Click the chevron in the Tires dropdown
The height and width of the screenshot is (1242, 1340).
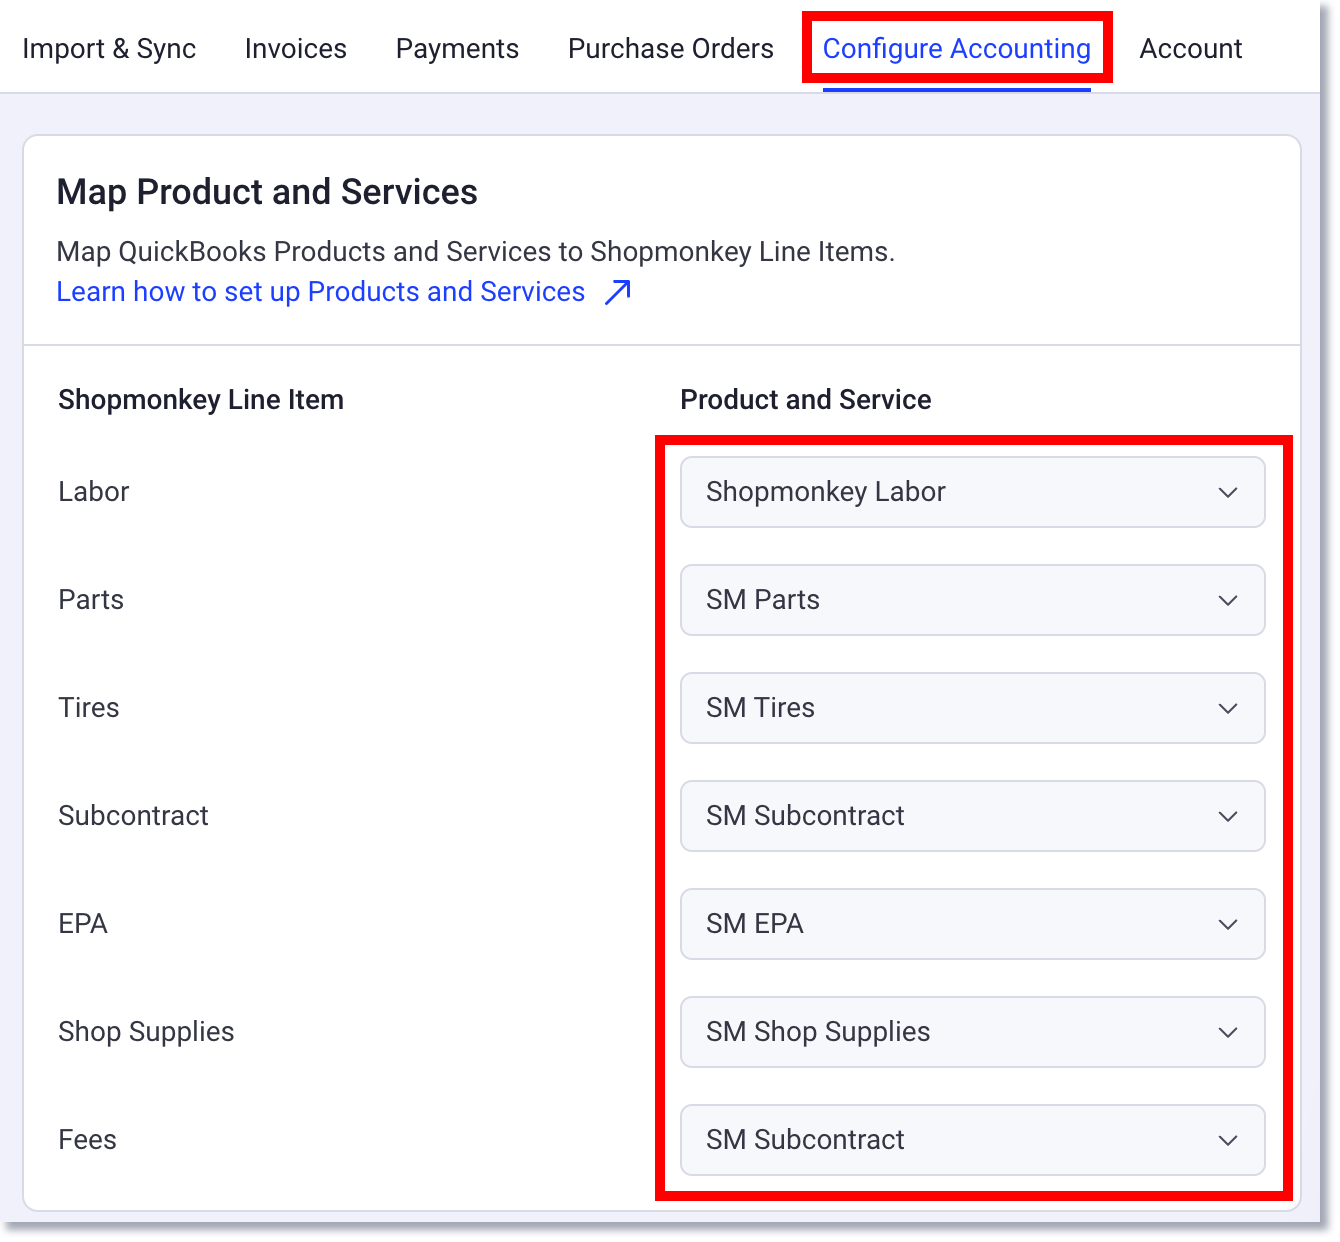click(x=1228, y=708)
